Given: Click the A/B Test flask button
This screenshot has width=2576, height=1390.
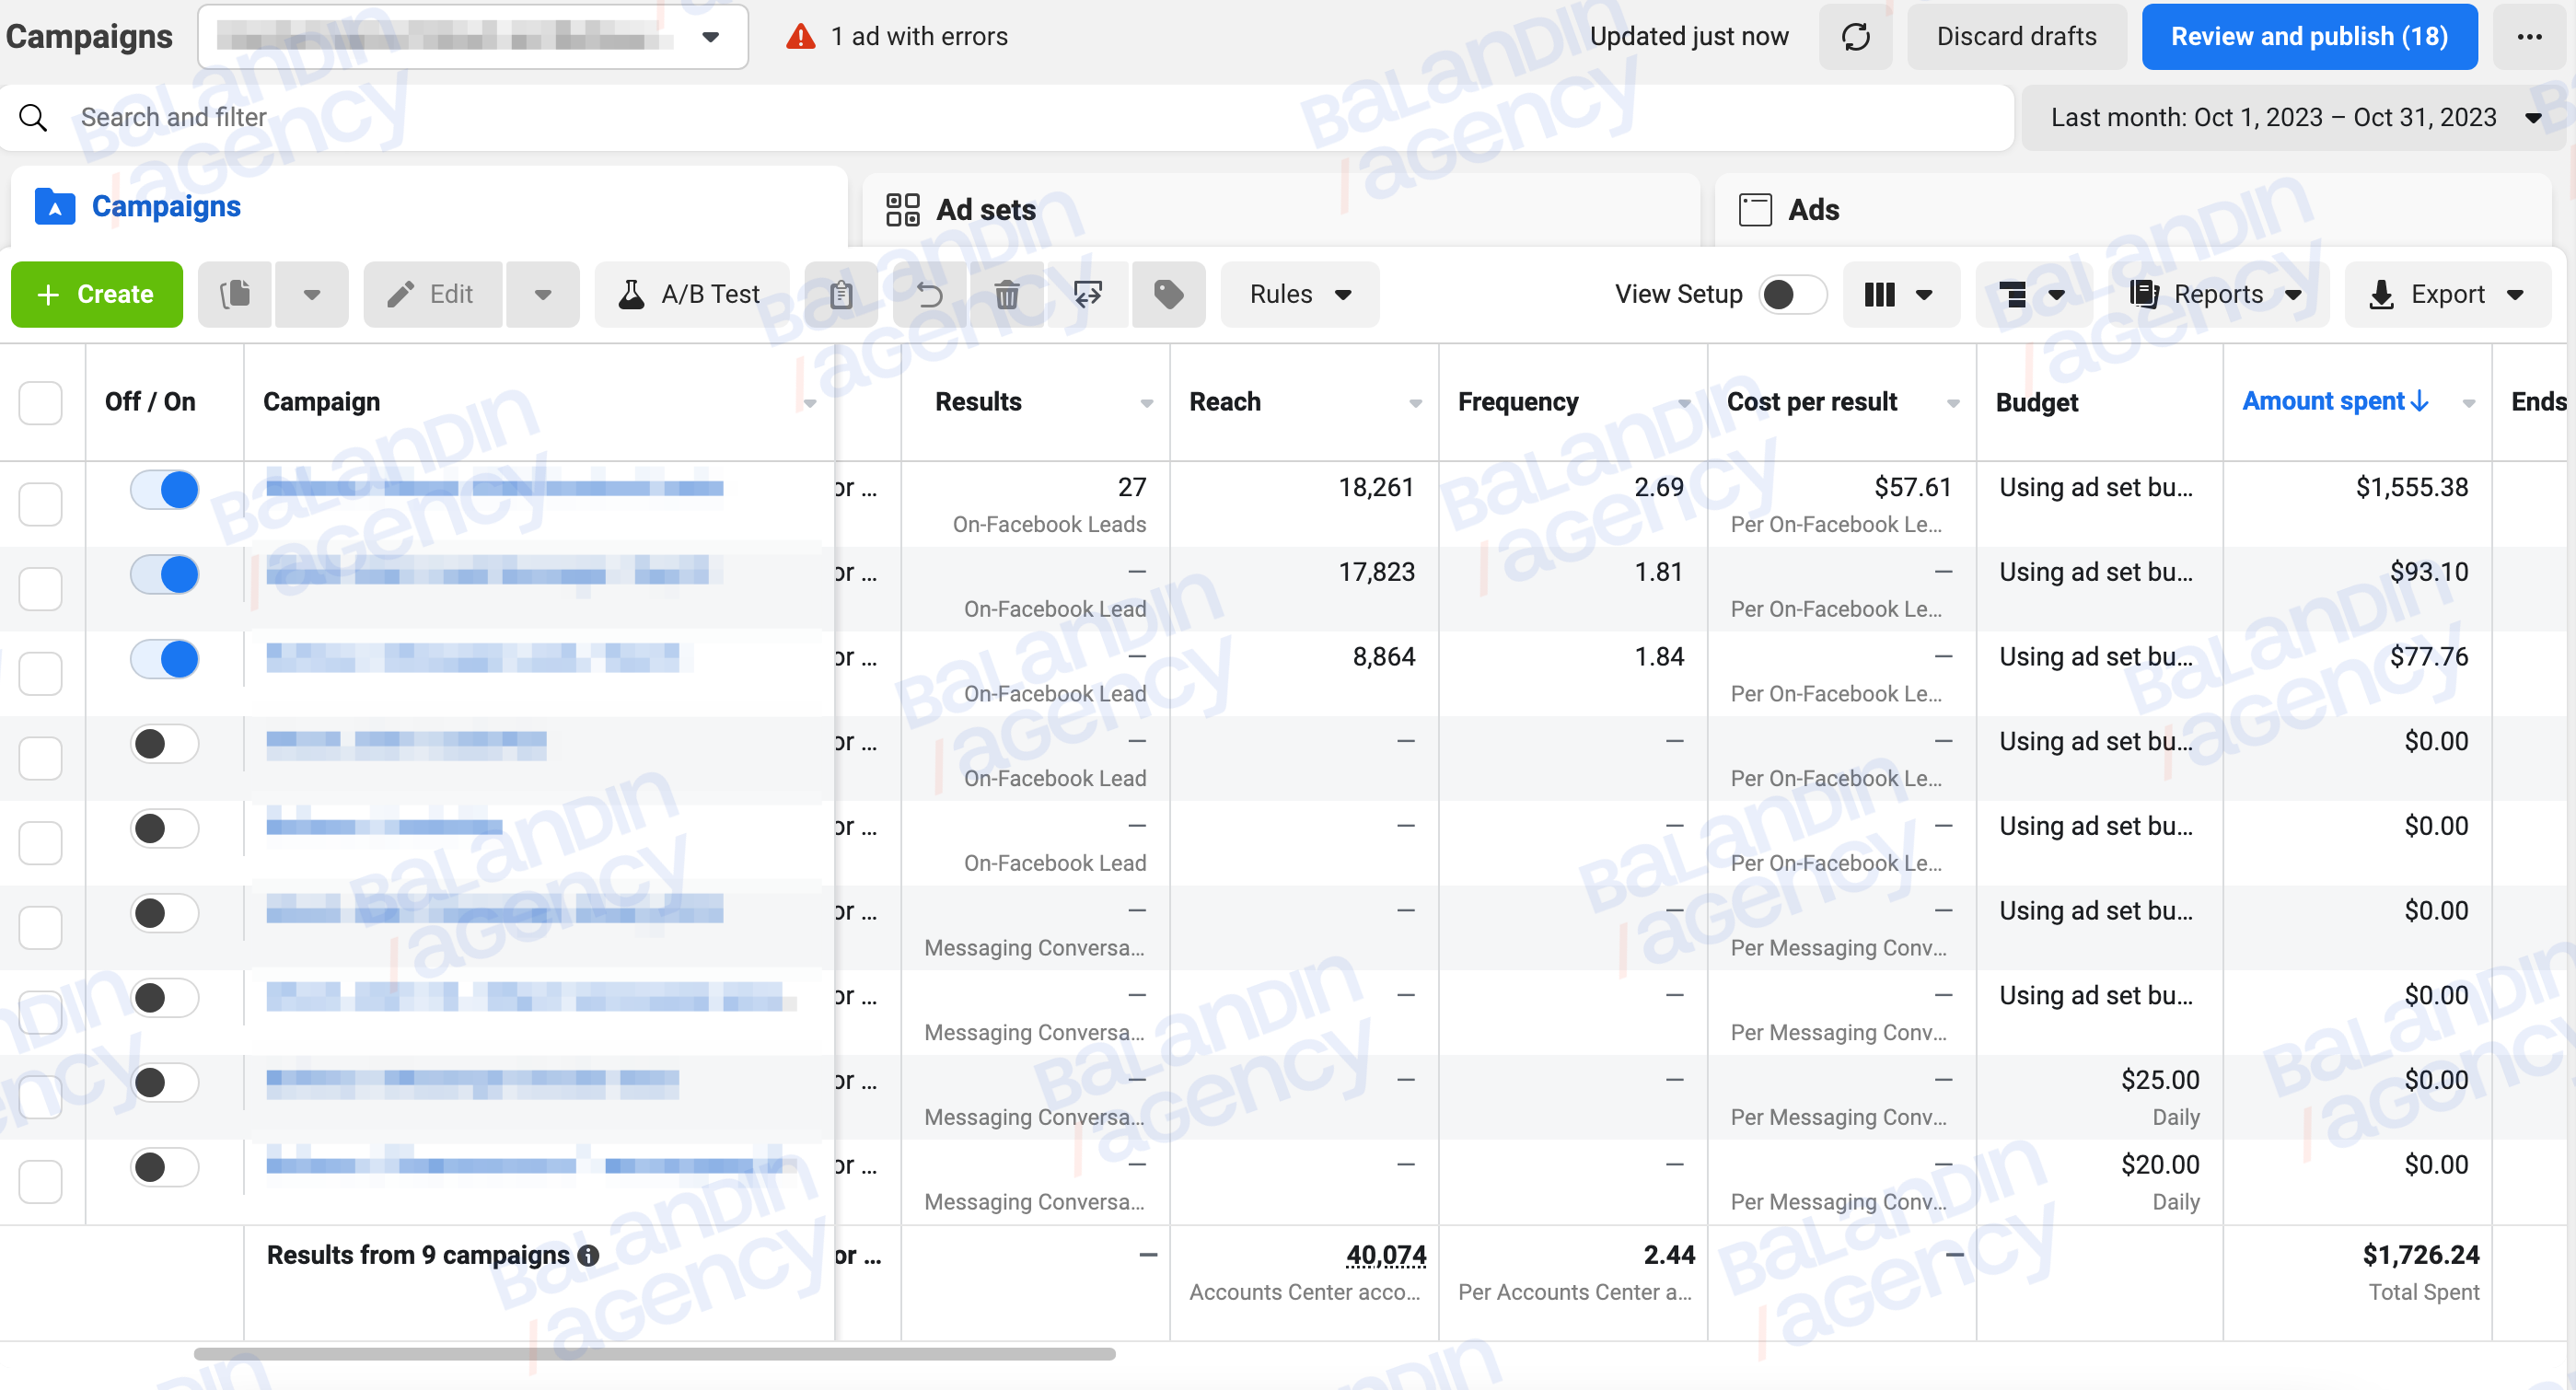Looking at the screenshot, I should click(691, 294).
